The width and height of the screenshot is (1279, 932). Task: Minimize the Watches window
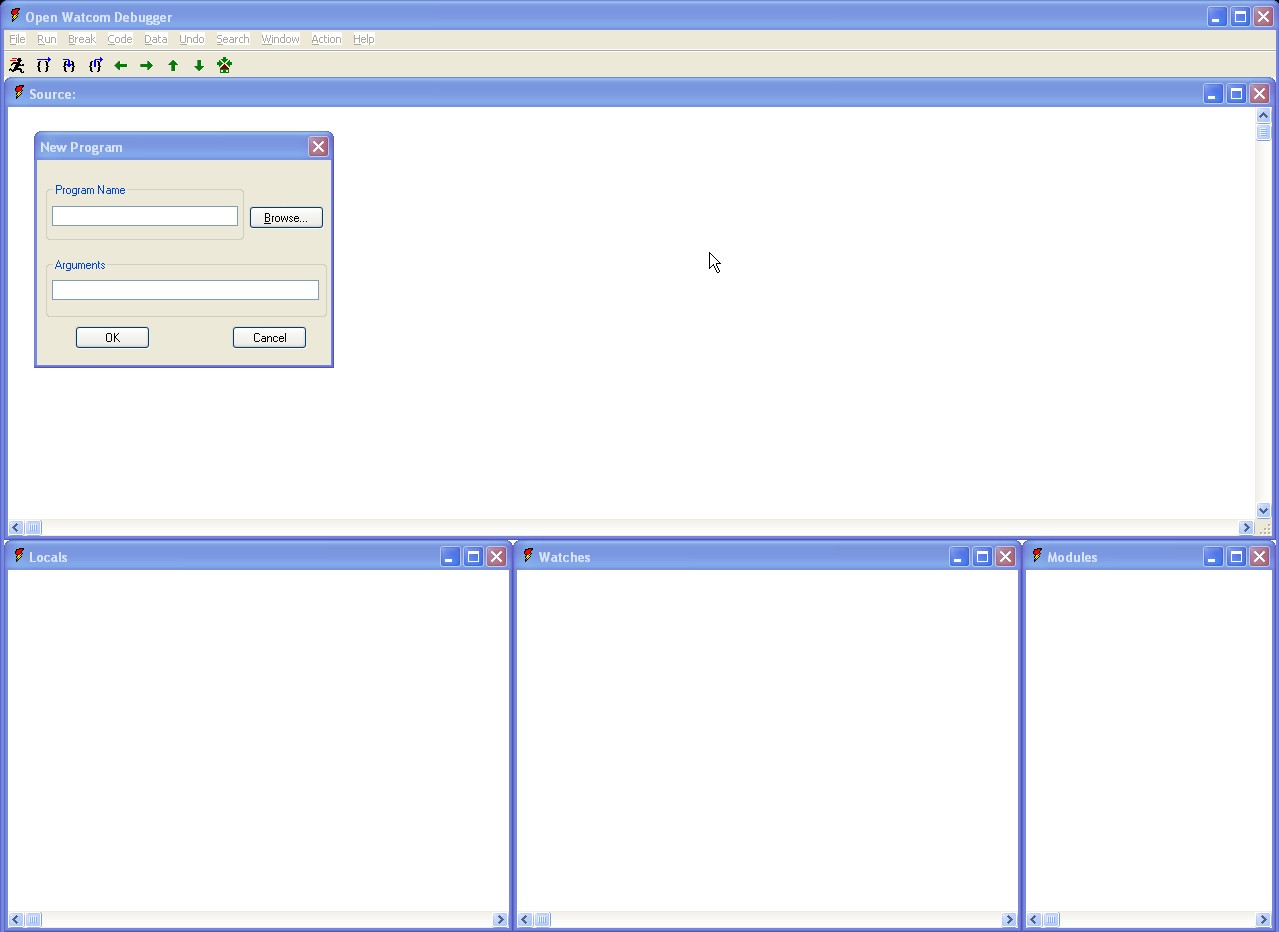click(959, 556)
